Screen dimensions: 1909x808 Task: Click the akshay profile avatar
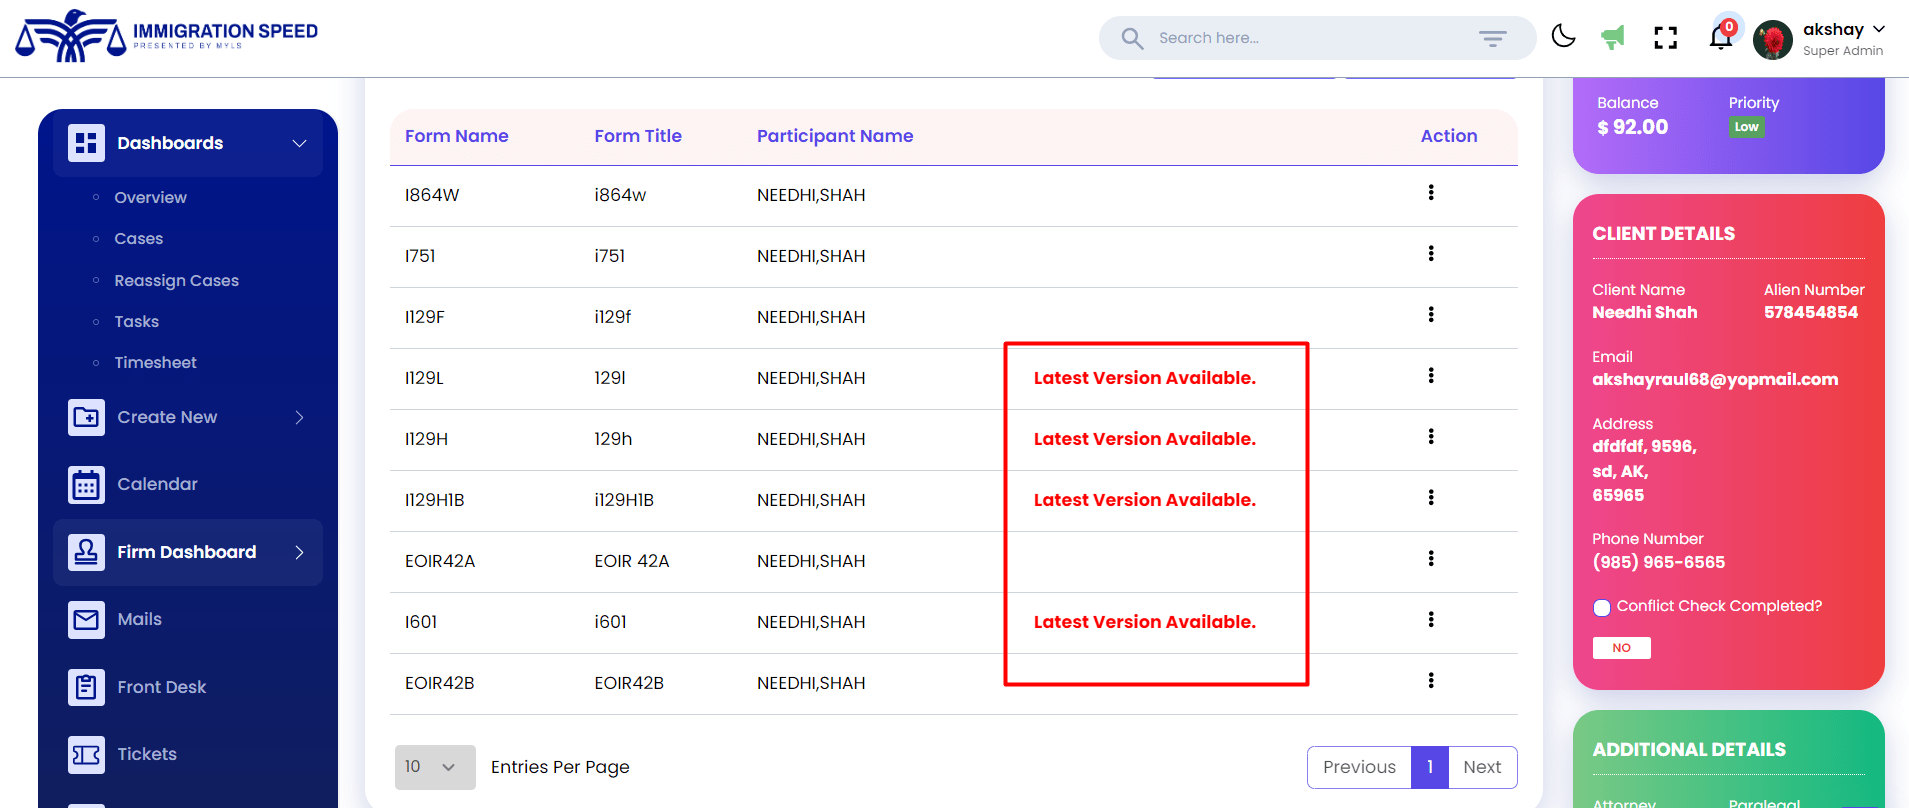tap(1772, 40)
